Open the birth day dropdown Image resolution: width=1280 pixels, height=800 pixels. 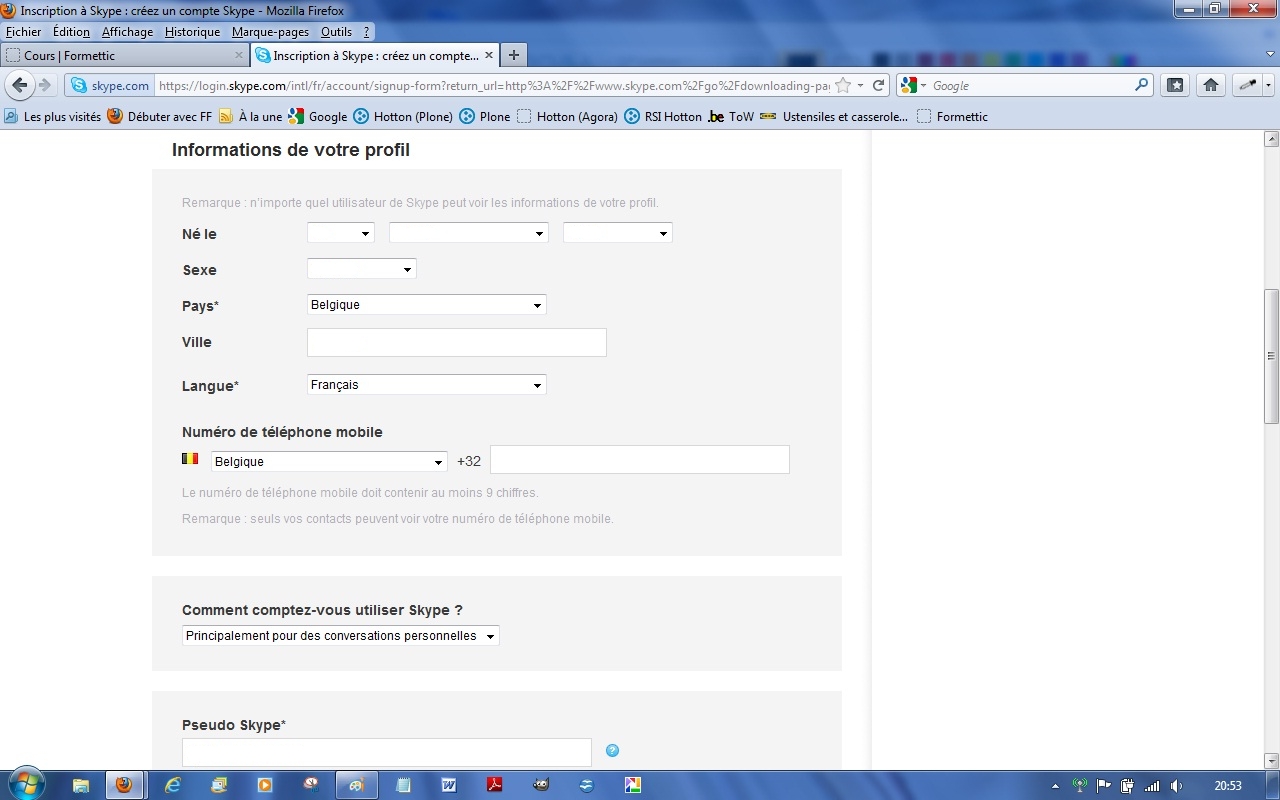(341, 233)
